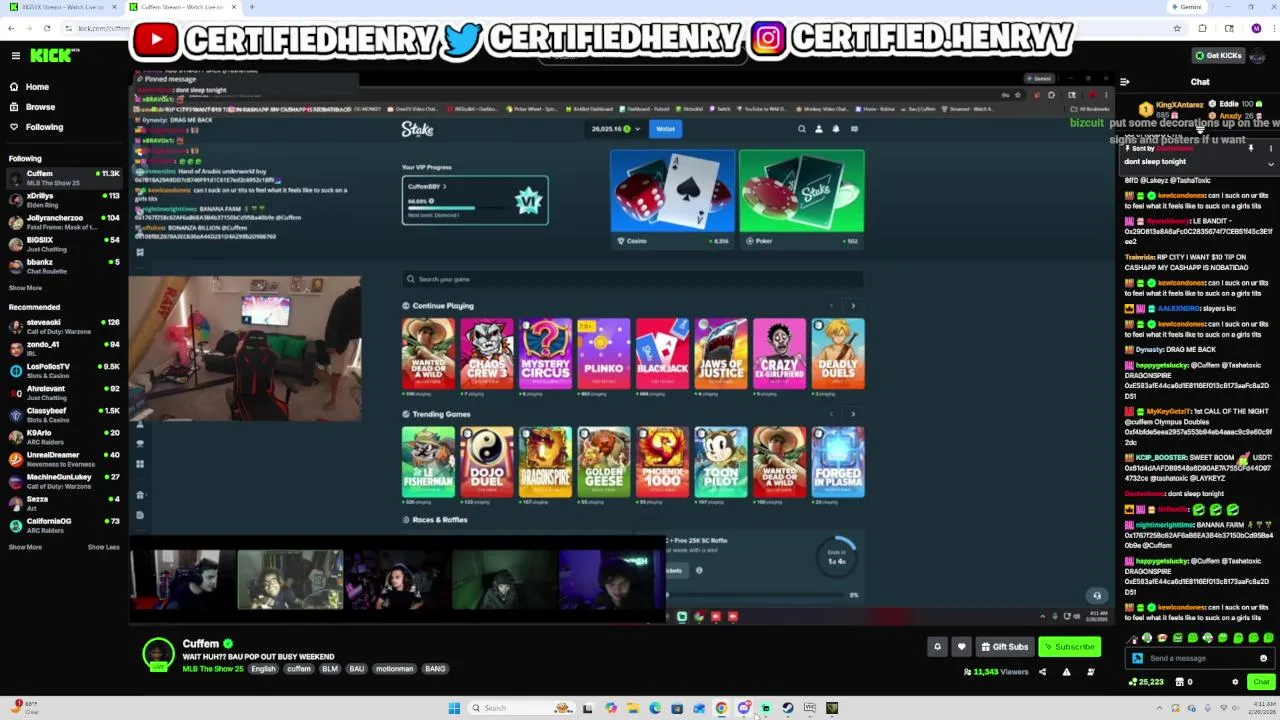Image resolution: width=1280 pixels, height=720 pixels.
Task: Click the green Chat send button
Action: pos(1260,682)
